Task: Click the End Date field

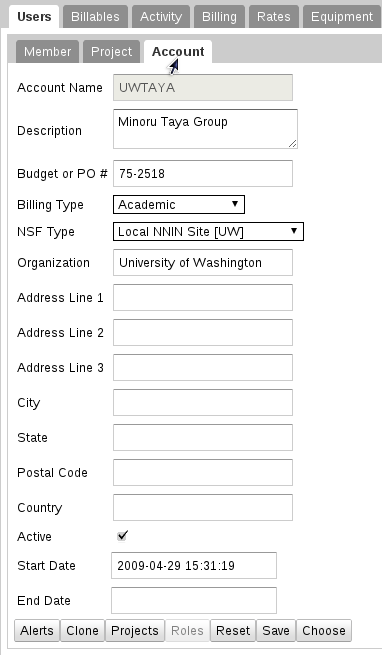Action: tap(194, 600)
